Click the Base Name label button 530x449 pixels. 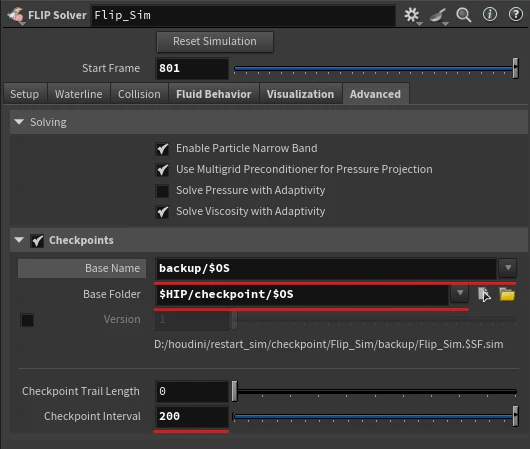click(x=82, y=268)
